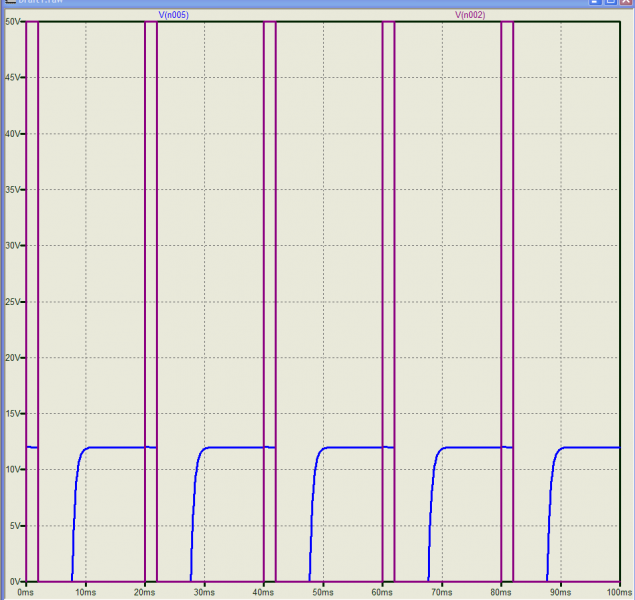Click the 35V vertical axis label
Image resolution: width=635 pixels, height=600 pixels.
pos(14,190)
